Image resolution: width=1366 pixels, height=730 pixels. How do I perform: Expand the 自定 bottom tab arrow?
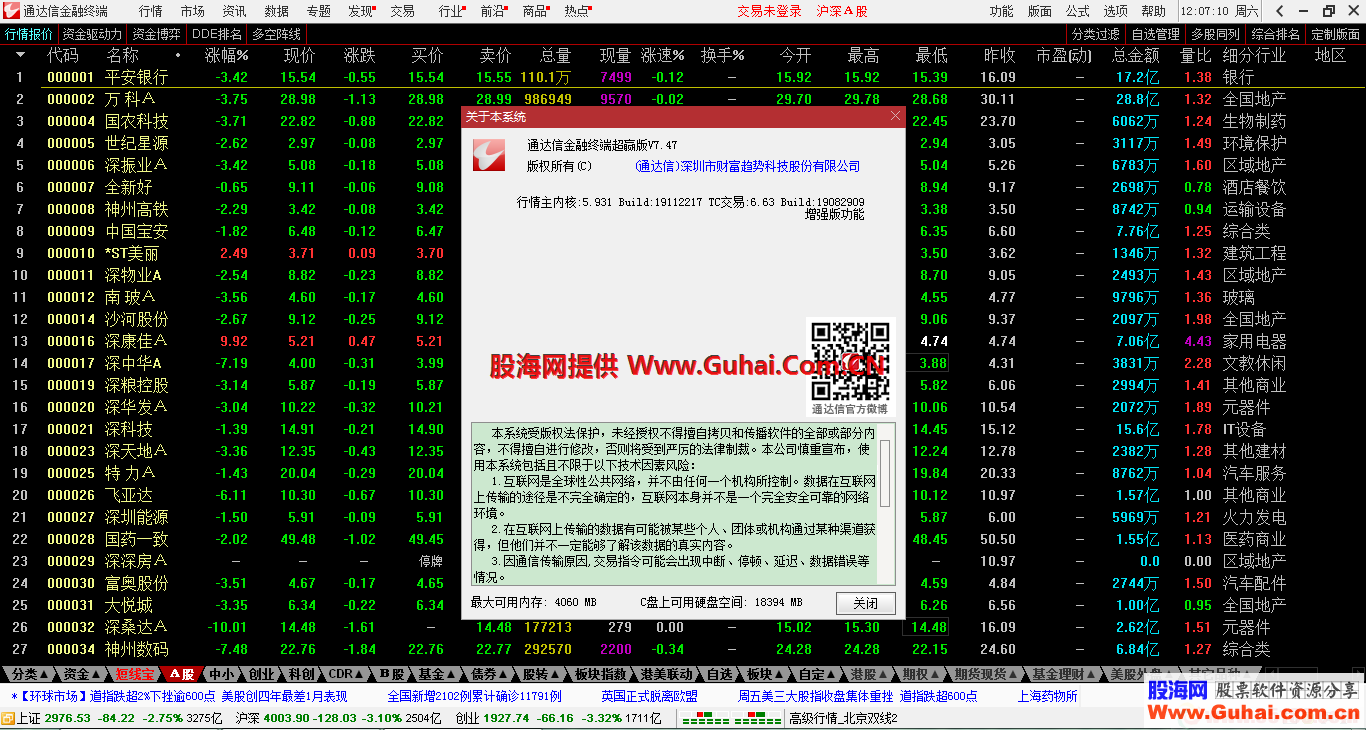click(829, 674)
